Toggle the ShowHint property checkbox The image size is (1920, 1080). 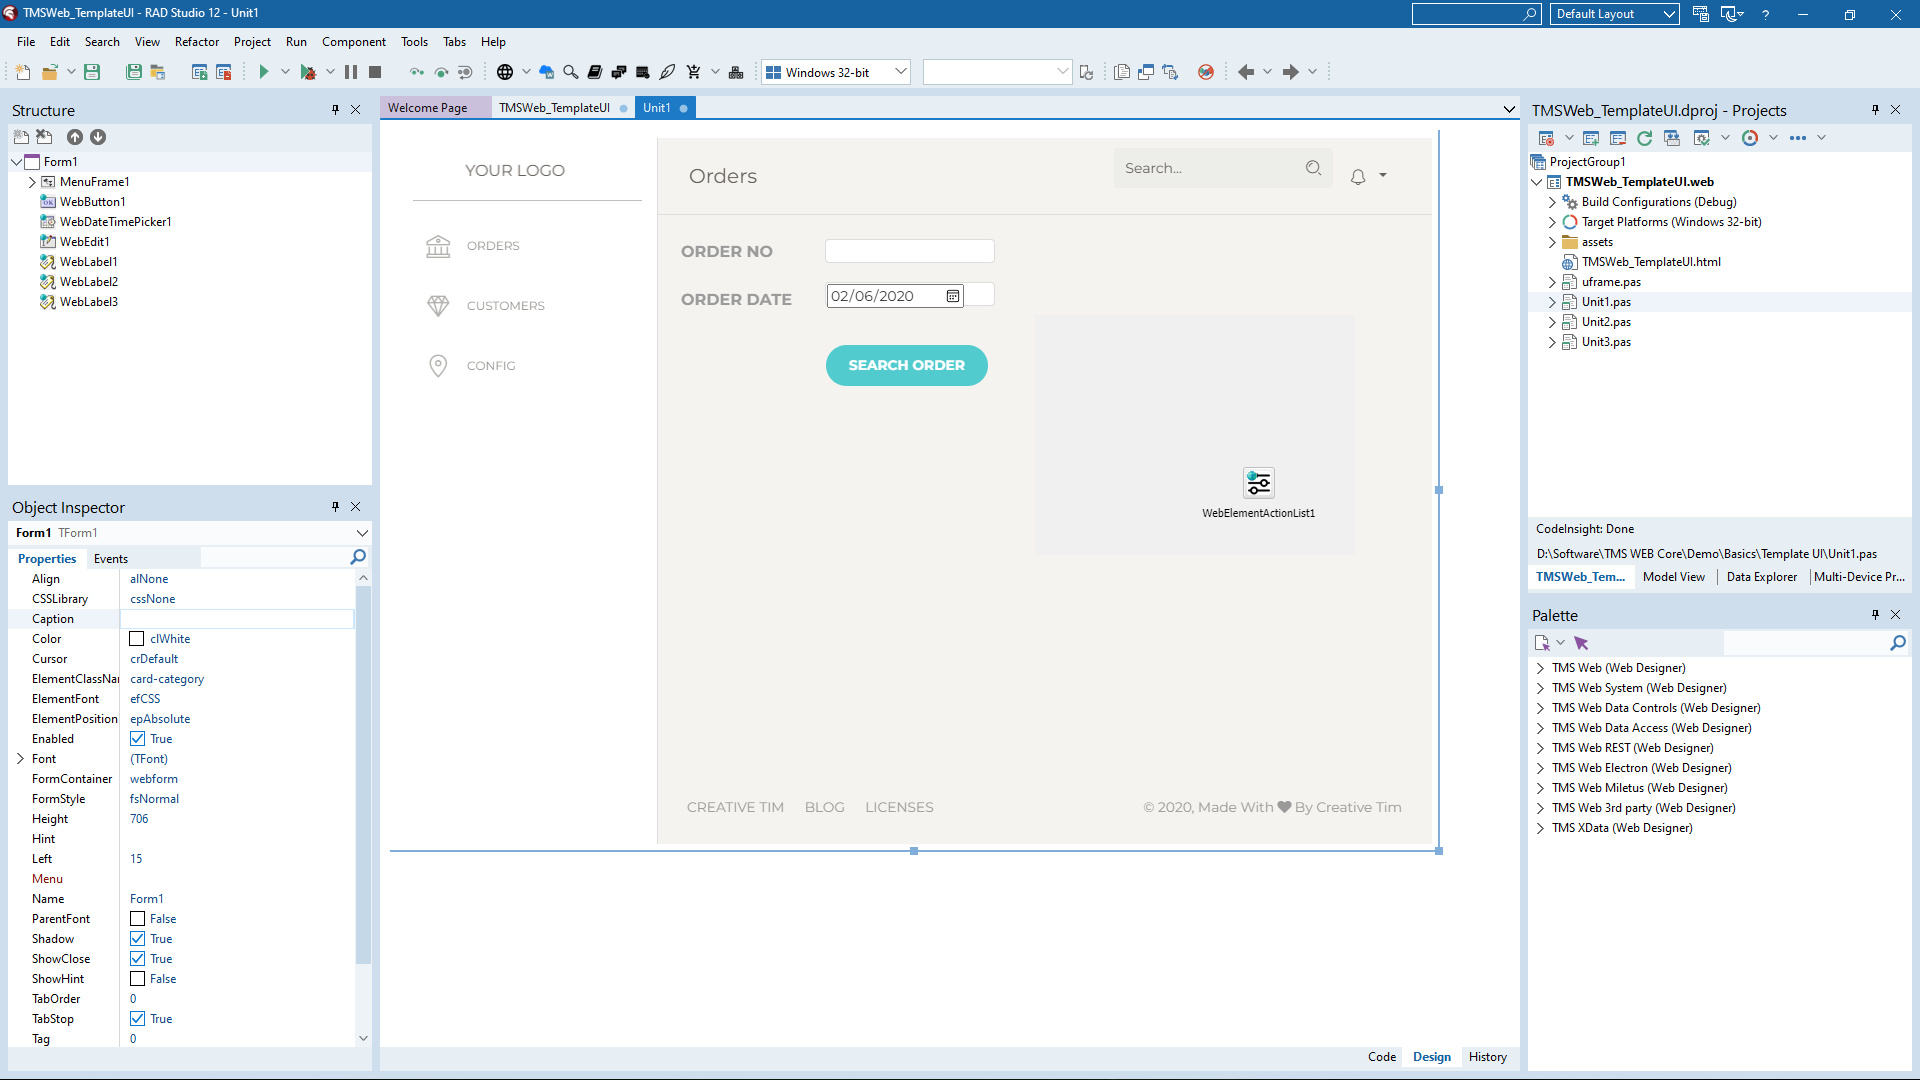pyautogui.click(x=138, y=979)
